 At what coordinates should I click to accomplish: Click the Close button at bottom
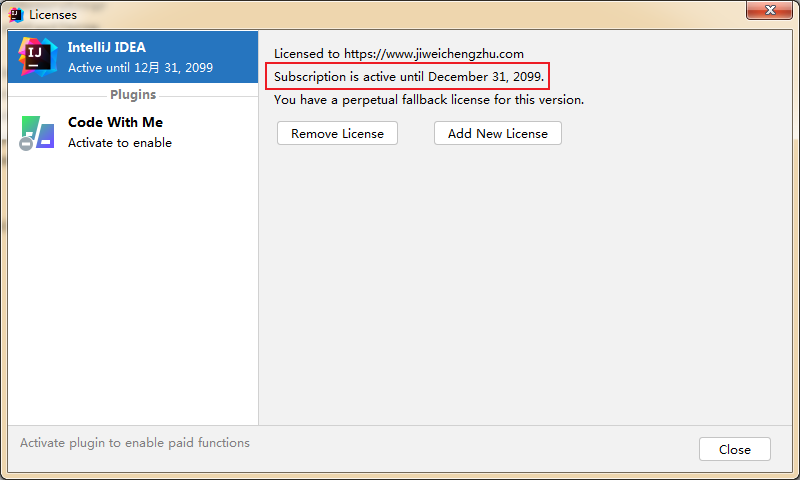click(x=734, y=449)
